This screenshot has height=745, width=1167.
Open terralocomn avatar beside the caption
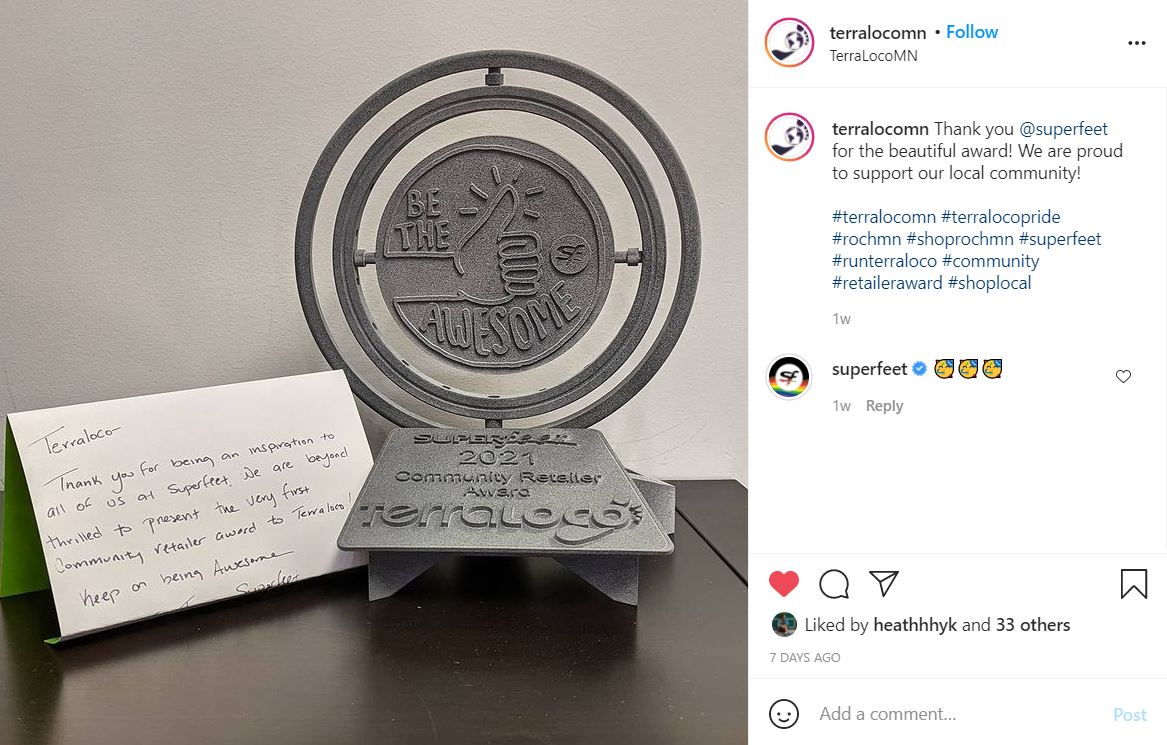tap(790, 137)
